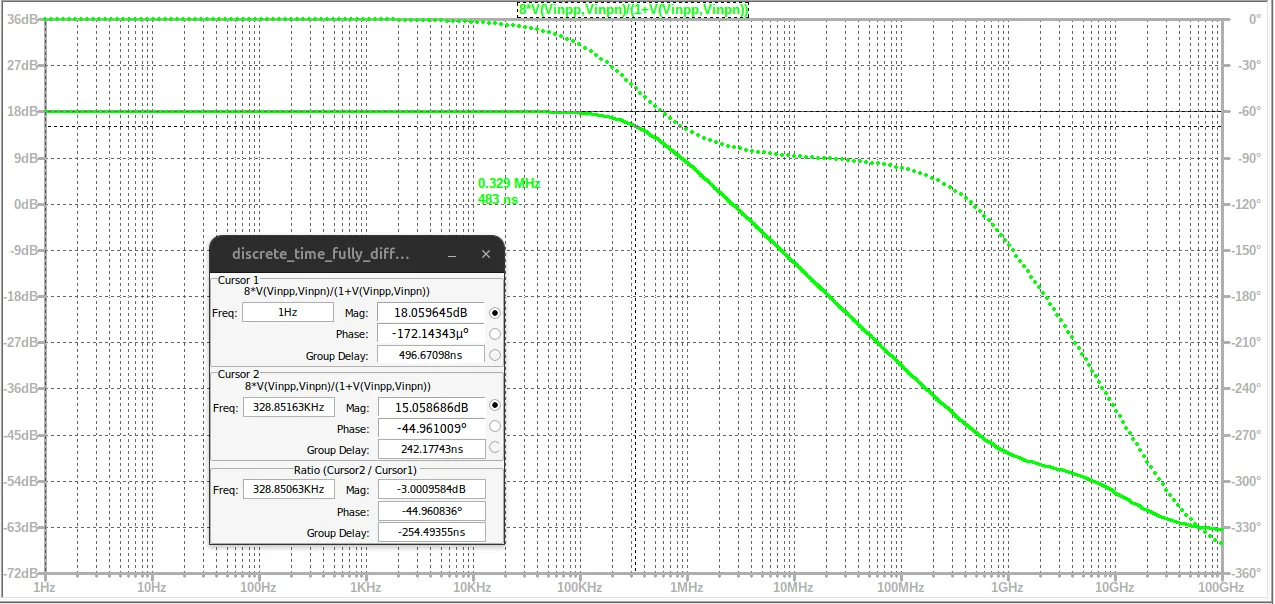Click Ratio Mag field -3.0009584dB
The width and height of the screenshot is (1275, 604).
(431, 490)
